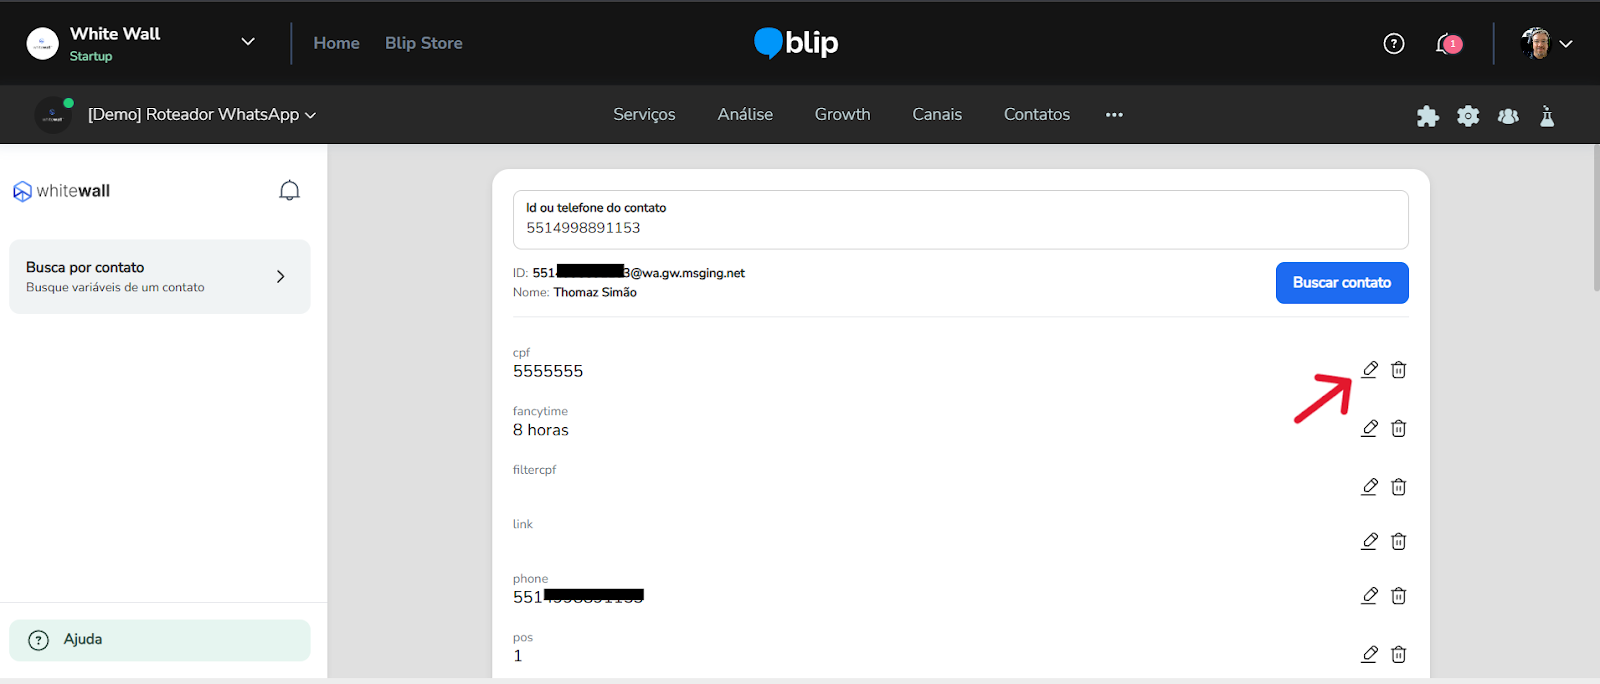1600x684 pixels.
Task: Expand the user profile avatar menu
Action: (1546, 43)
